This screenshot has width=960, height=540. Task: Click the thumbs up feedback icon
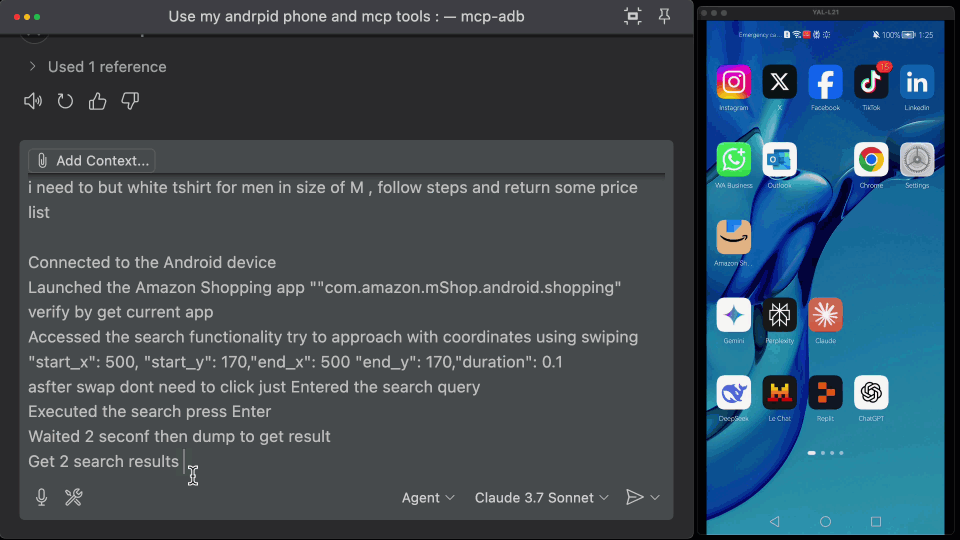[x=97, y=101]
